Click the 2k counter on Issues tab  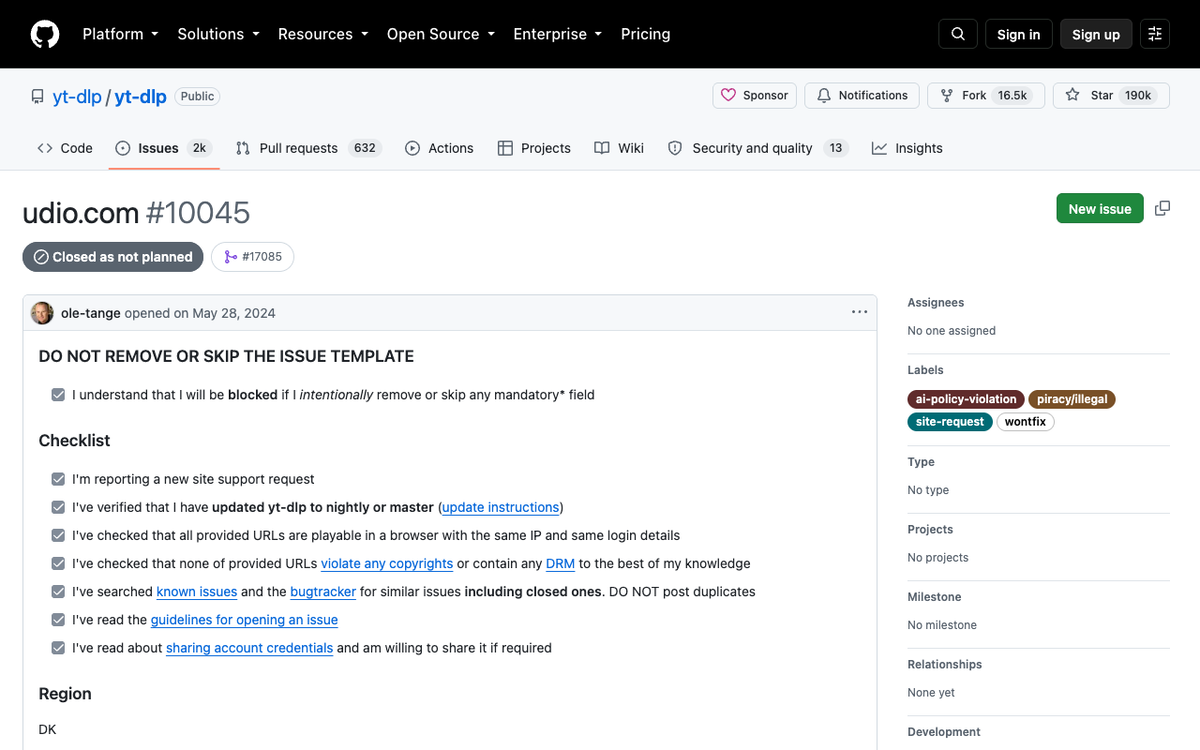coord(199,148)
